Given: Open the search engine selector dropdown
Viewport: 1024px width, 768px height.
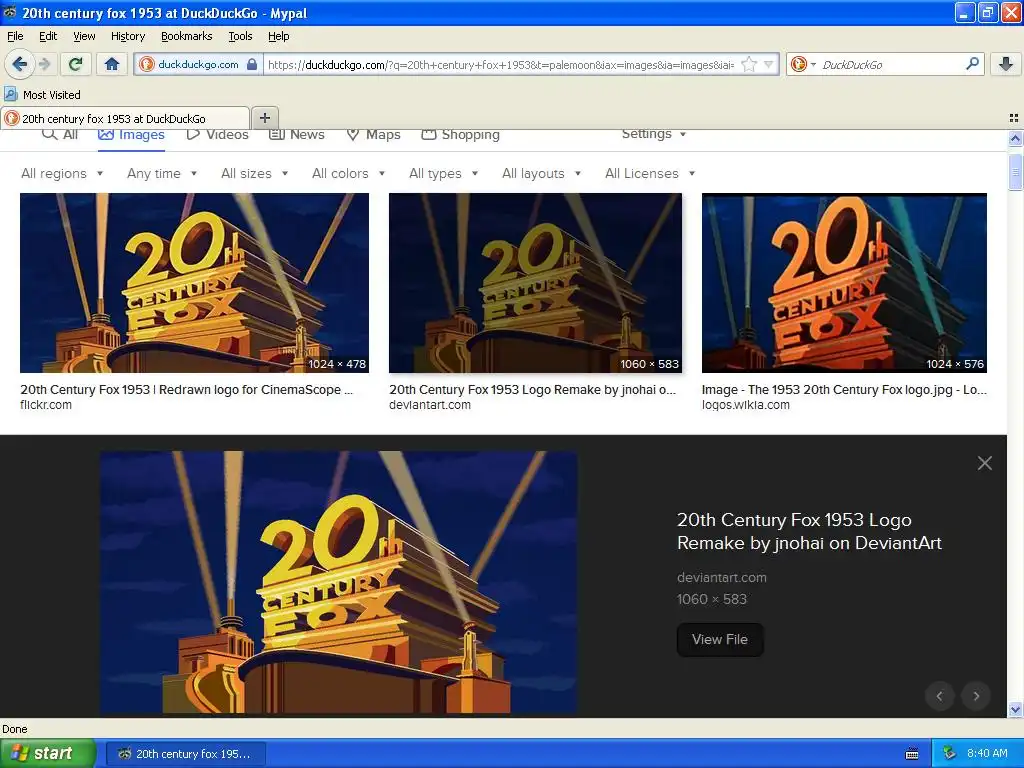Looking at the screenshot, I should (x=803, y=64).
